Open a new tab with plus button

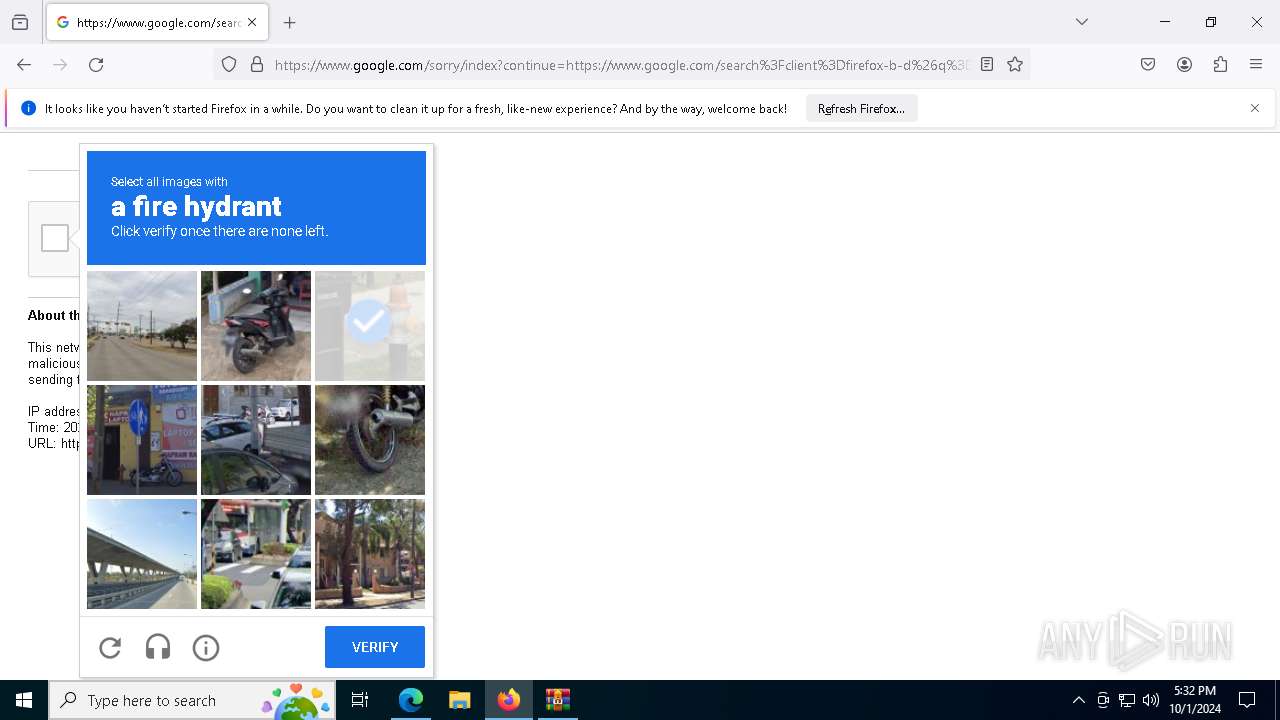(x=290, y=22)
